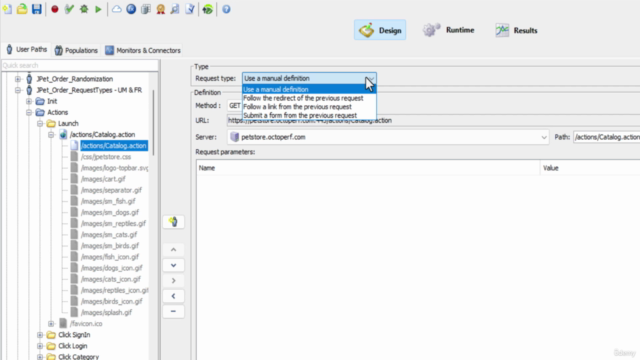Image resolution: width=640 pixels, height=360 pixels.
Task: Start recording with the red record icon
Action: coord(55,9)
